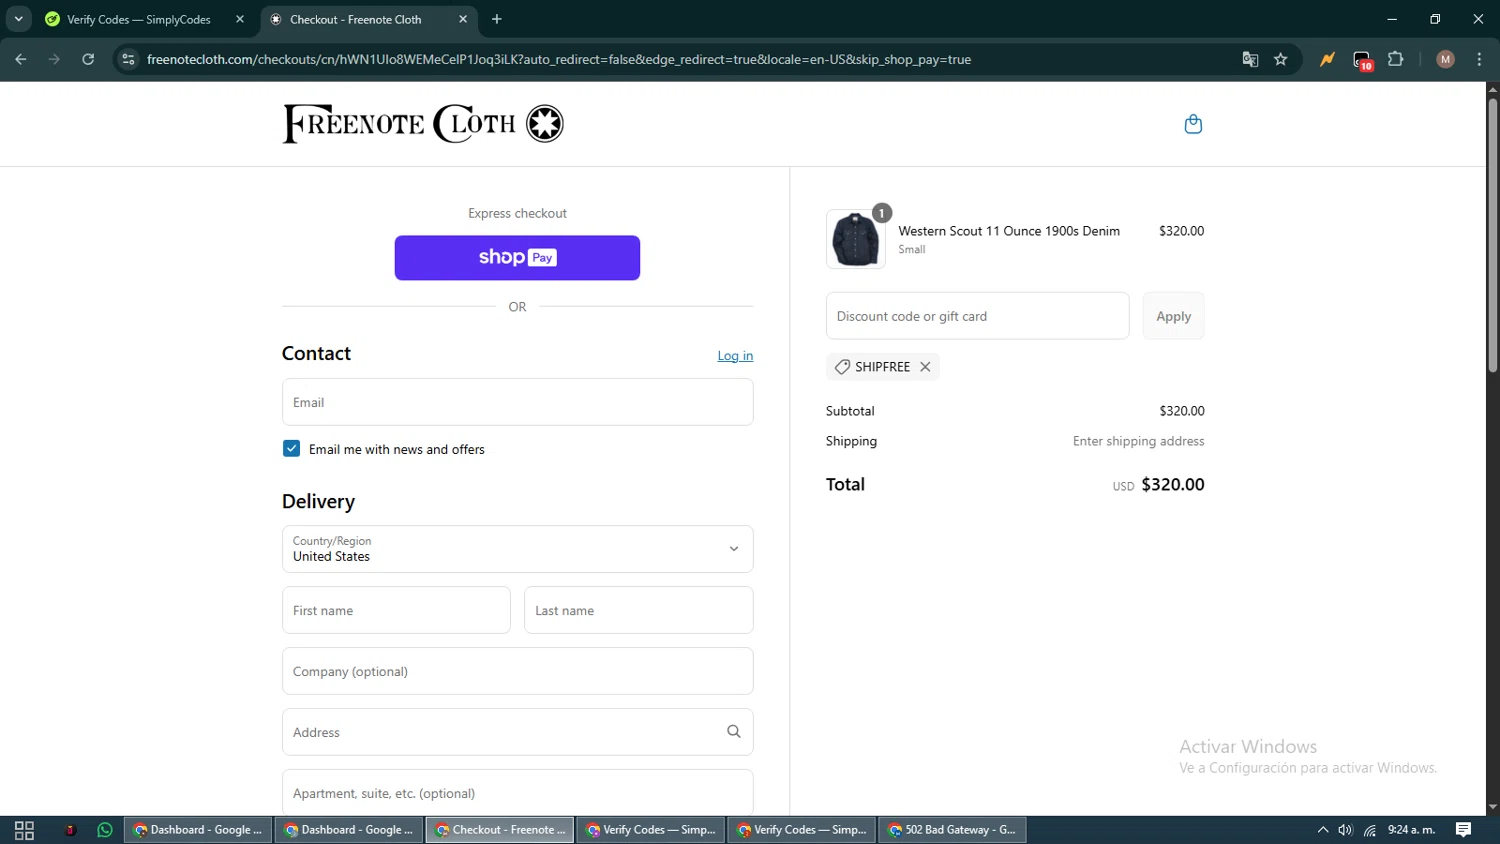
Task: Click the Address input field
Action: click(517, 732)
